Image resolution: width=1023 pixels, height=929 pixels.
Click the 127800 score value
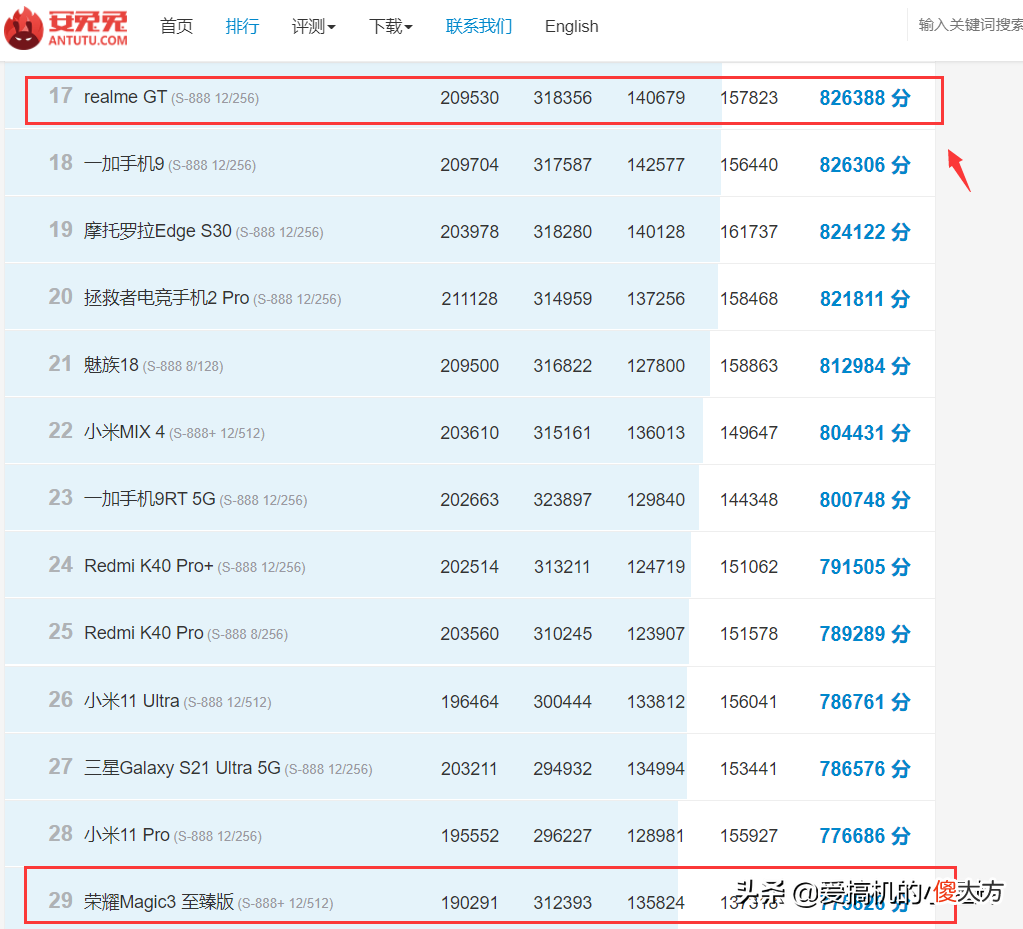point(656,366)
